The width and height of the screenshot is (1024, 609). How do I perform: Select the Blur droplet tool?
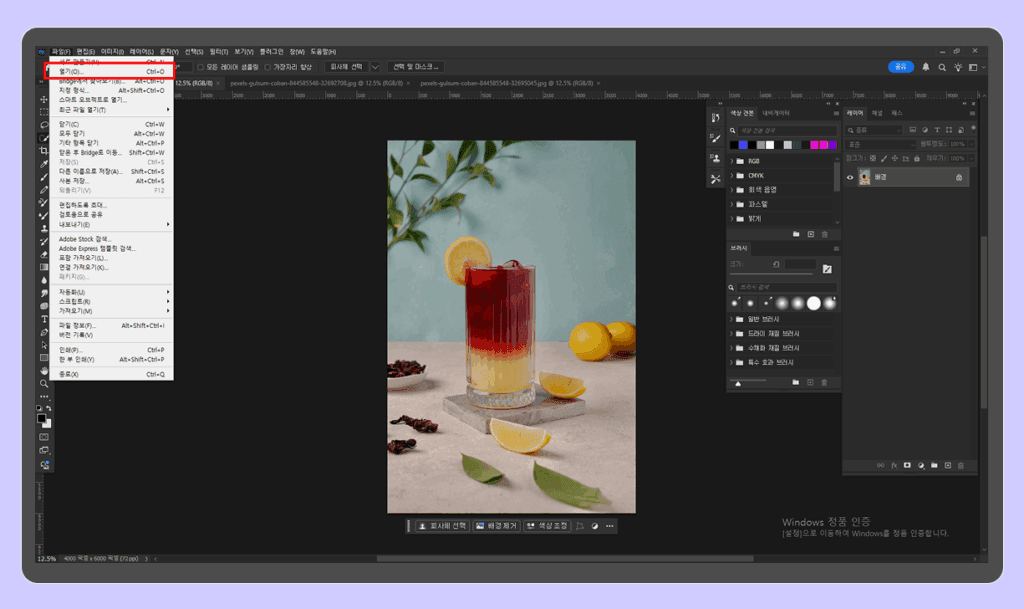[x=44, y=280]
